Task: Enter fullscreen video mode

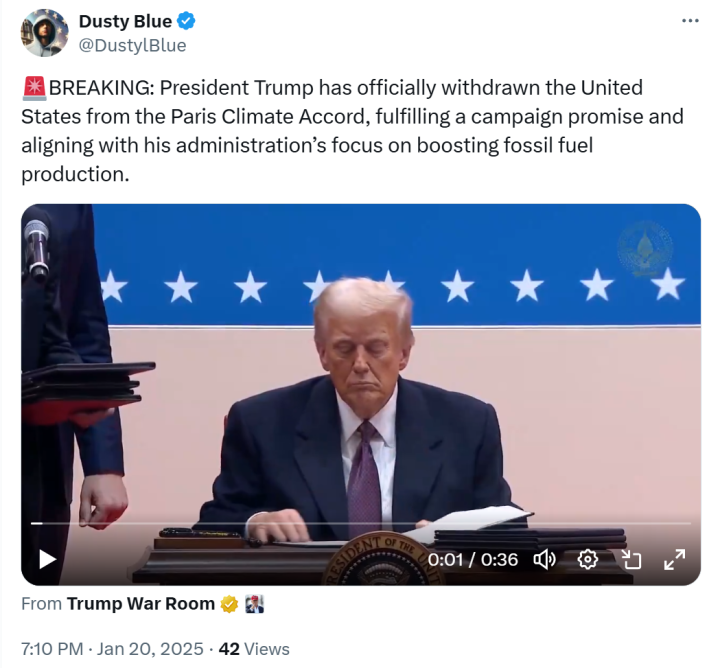Action: (675, 559)
